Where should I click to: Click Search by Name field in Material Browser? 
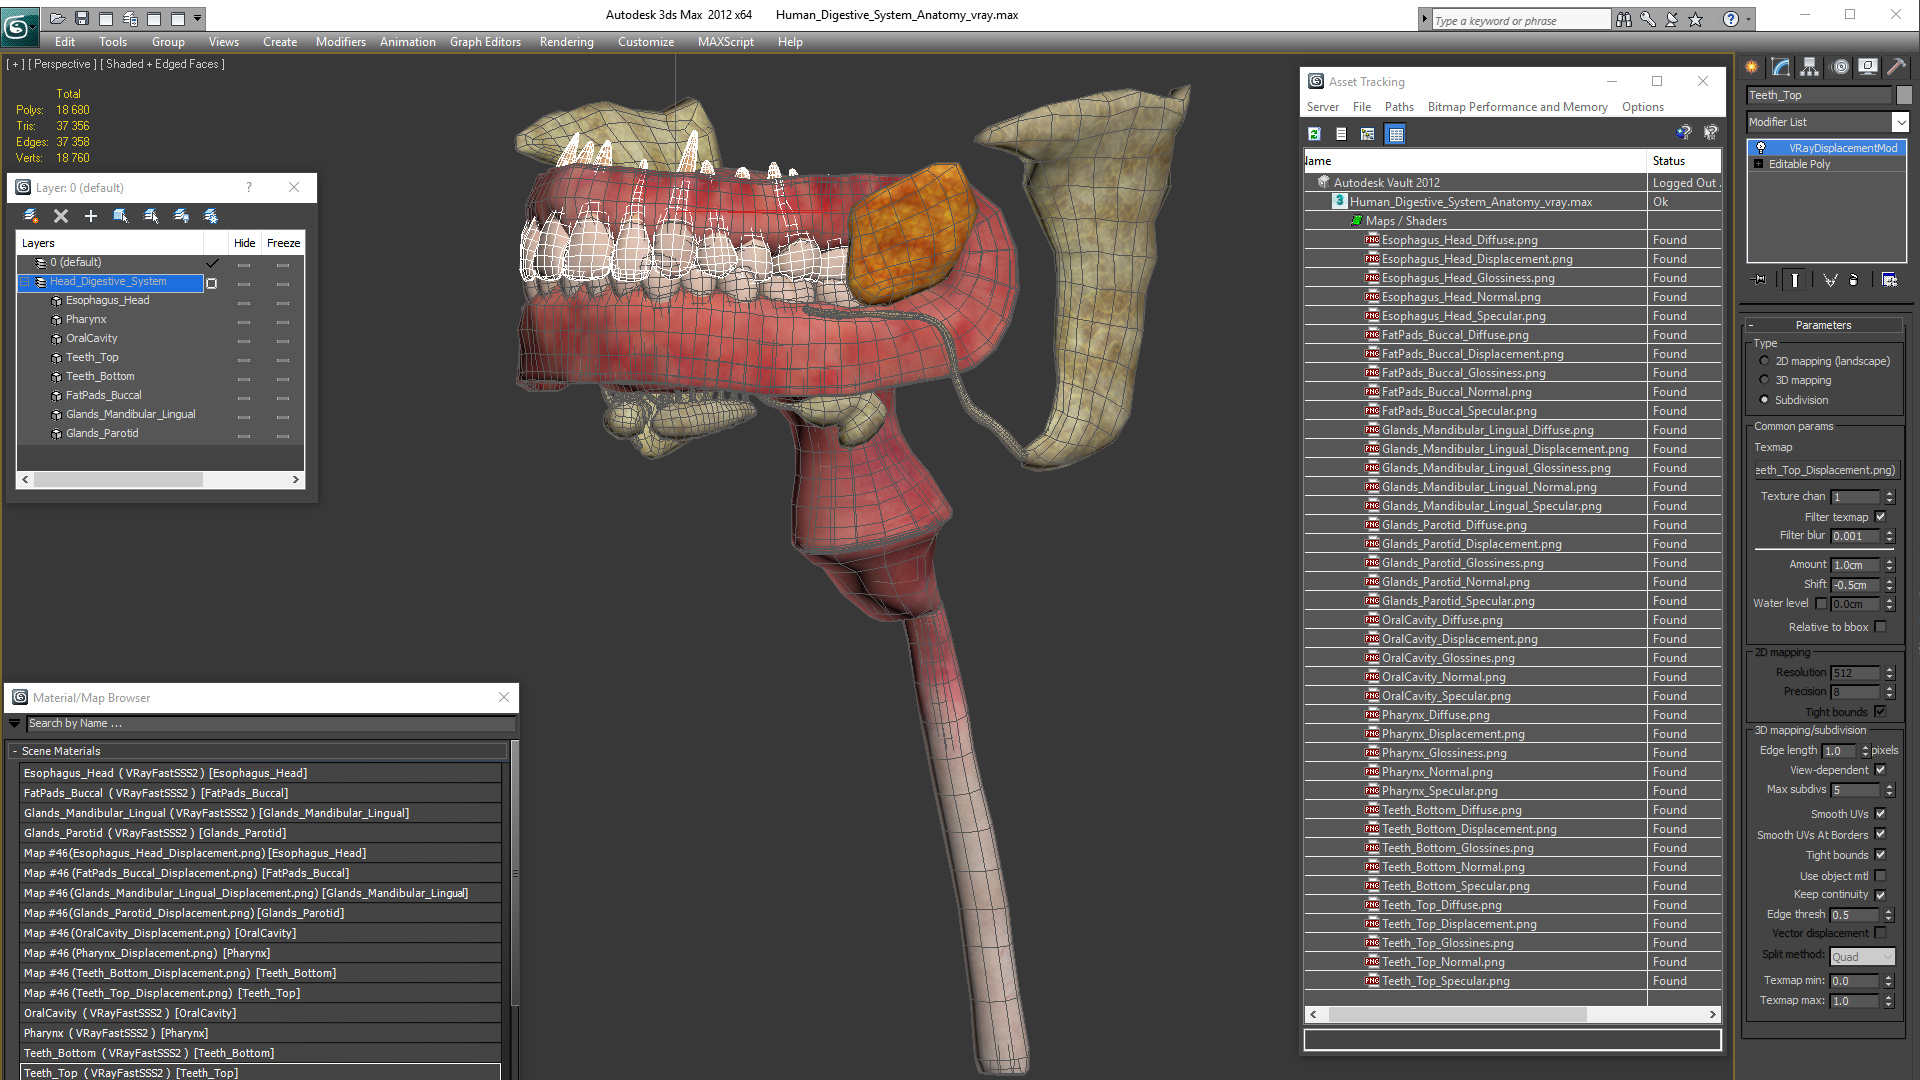coord(270,724)
